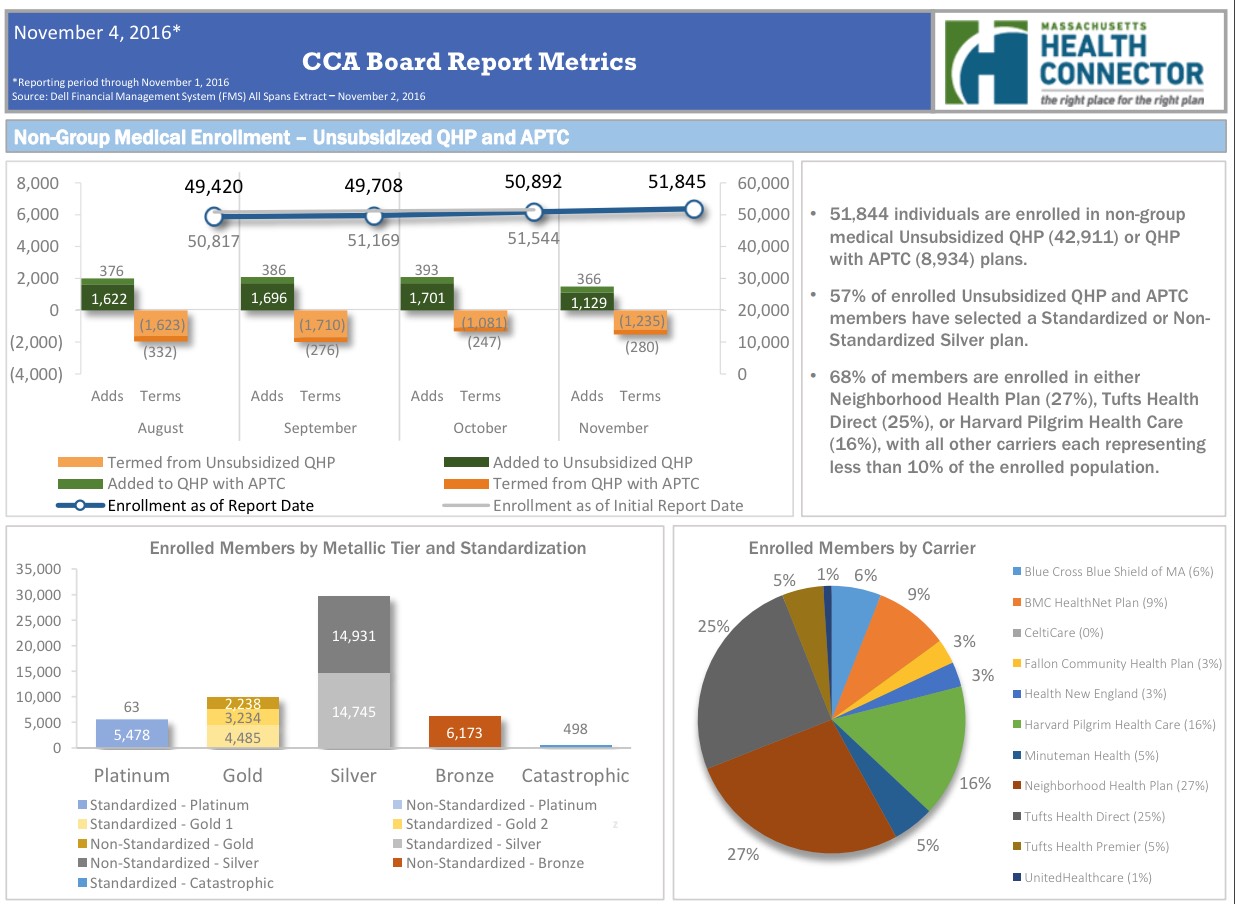This screenshot has height=904, width=1235.
Task: Click the Blue Cross Blue Shield legend swatch
Action: click(x=1017, y=571)
